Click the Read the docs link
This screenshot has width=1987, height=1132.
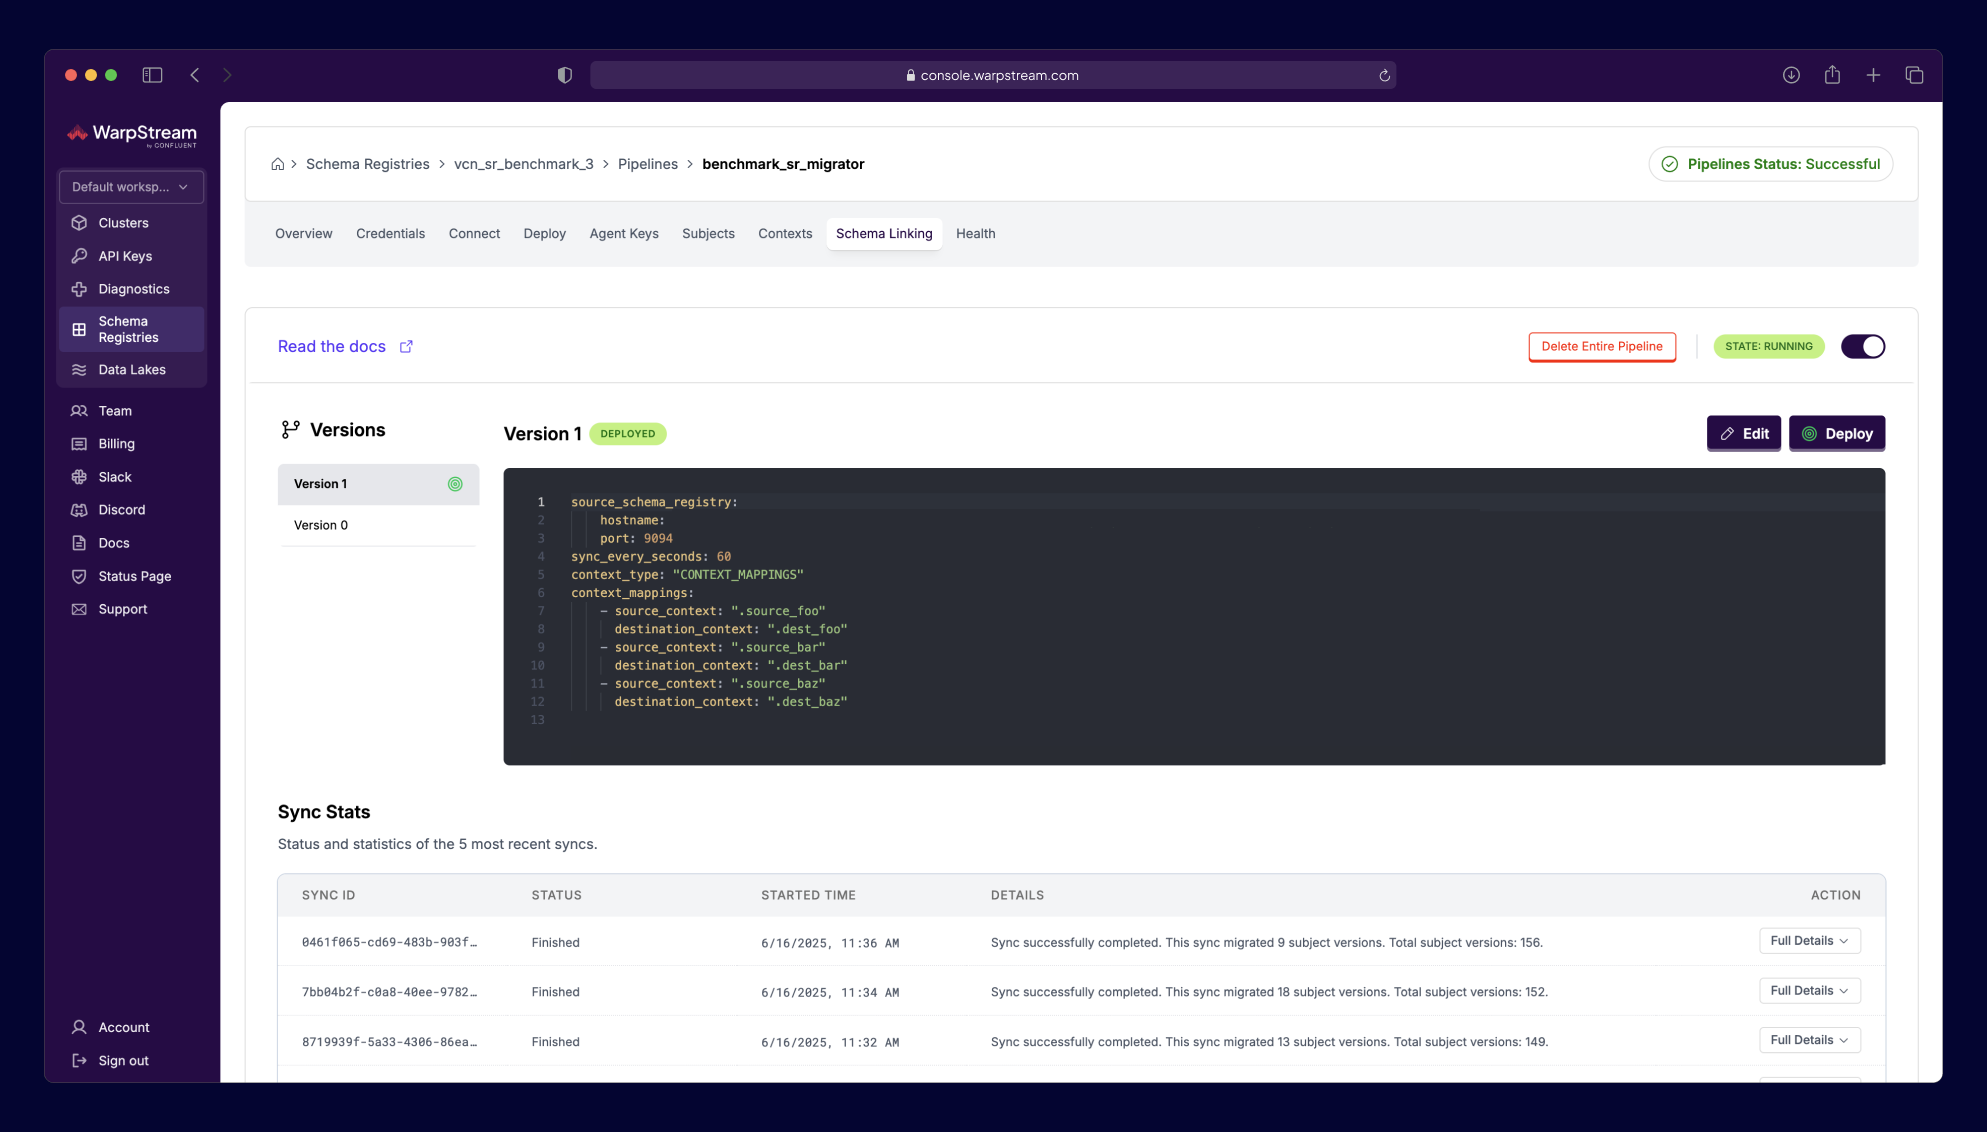click(332, 346)
